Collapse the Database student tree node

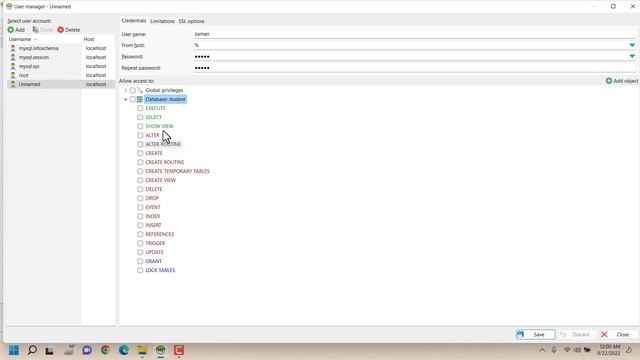(126, 99)
